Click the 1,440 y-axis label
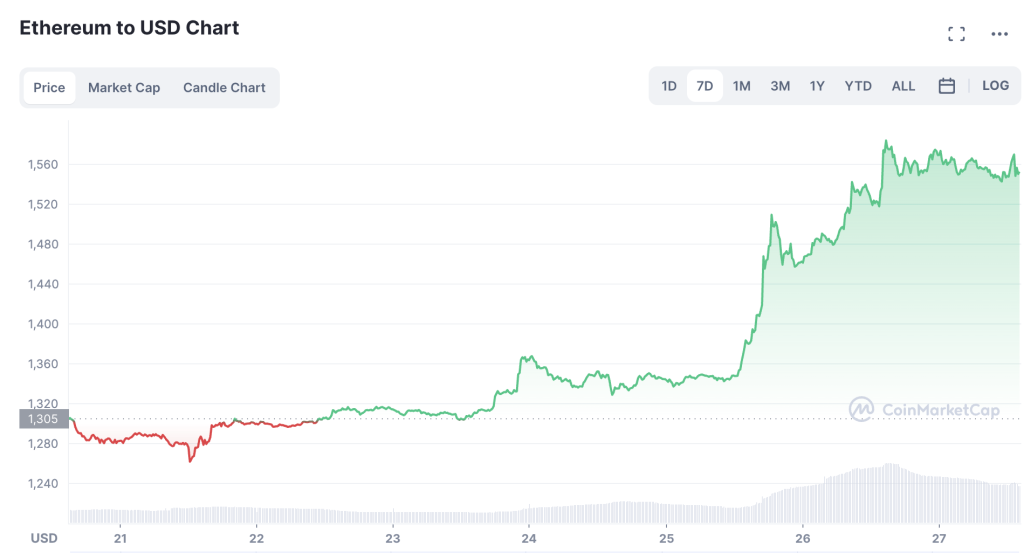 coord(43,284)
